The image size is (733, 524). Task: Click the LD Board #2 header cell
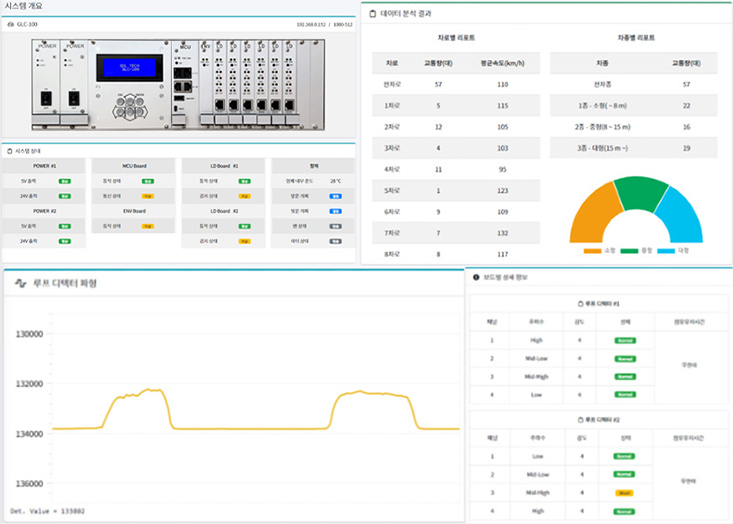(x=224, y=211)
